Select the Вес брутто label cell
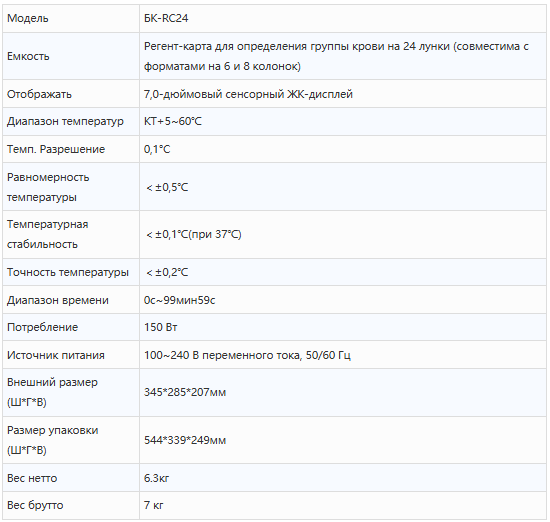 coord(71,505)
